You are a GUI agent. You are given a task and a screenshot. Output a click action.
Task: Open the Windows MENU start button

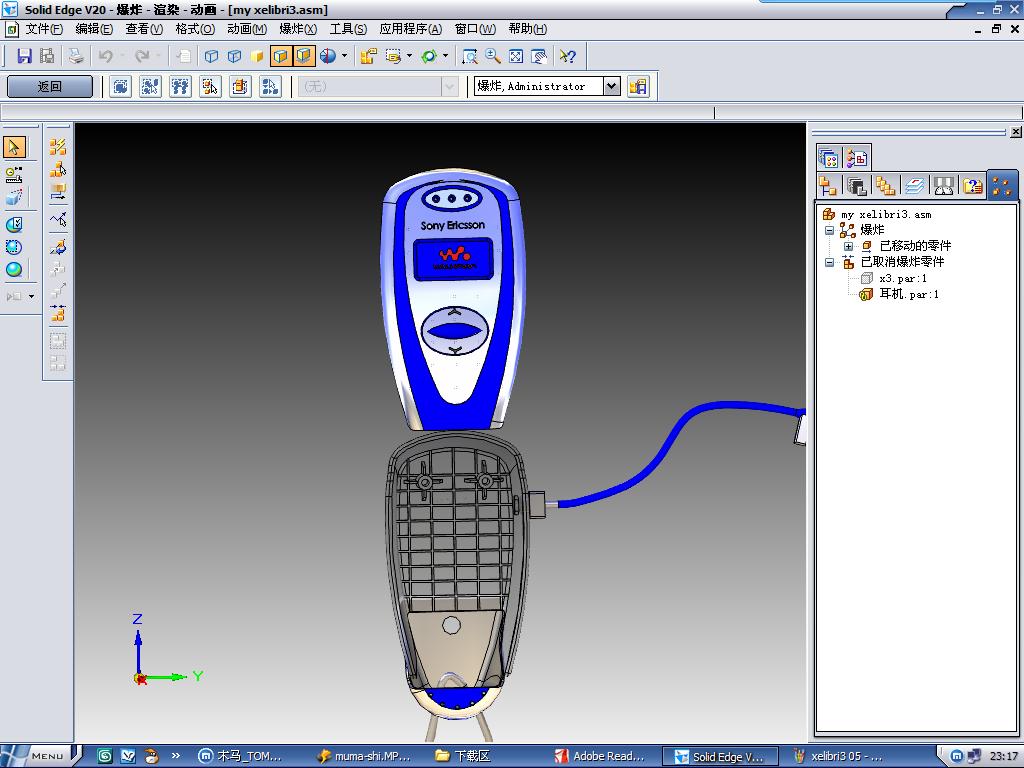[40, 756]
